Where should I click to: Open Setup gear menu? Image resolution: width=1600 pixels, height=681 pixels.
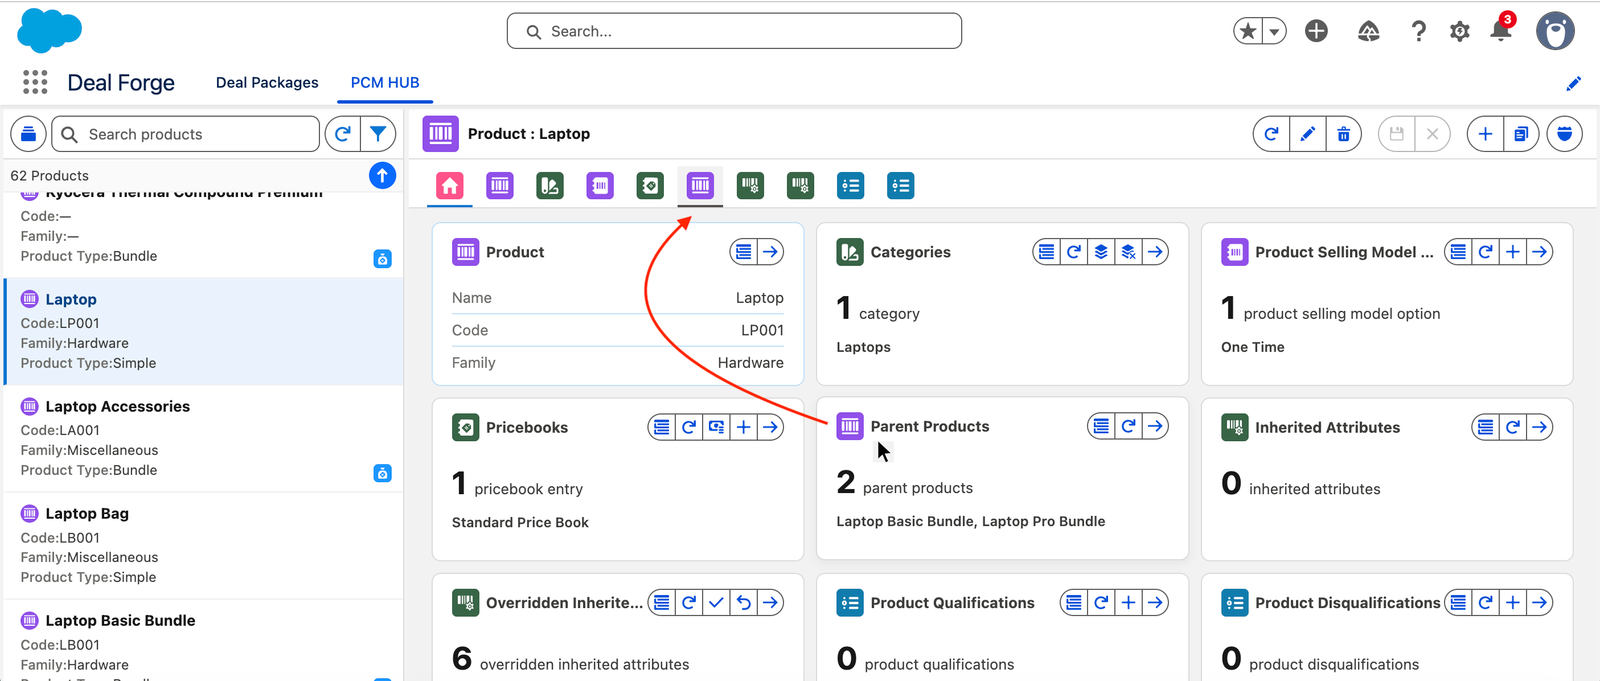point(1460,32)
